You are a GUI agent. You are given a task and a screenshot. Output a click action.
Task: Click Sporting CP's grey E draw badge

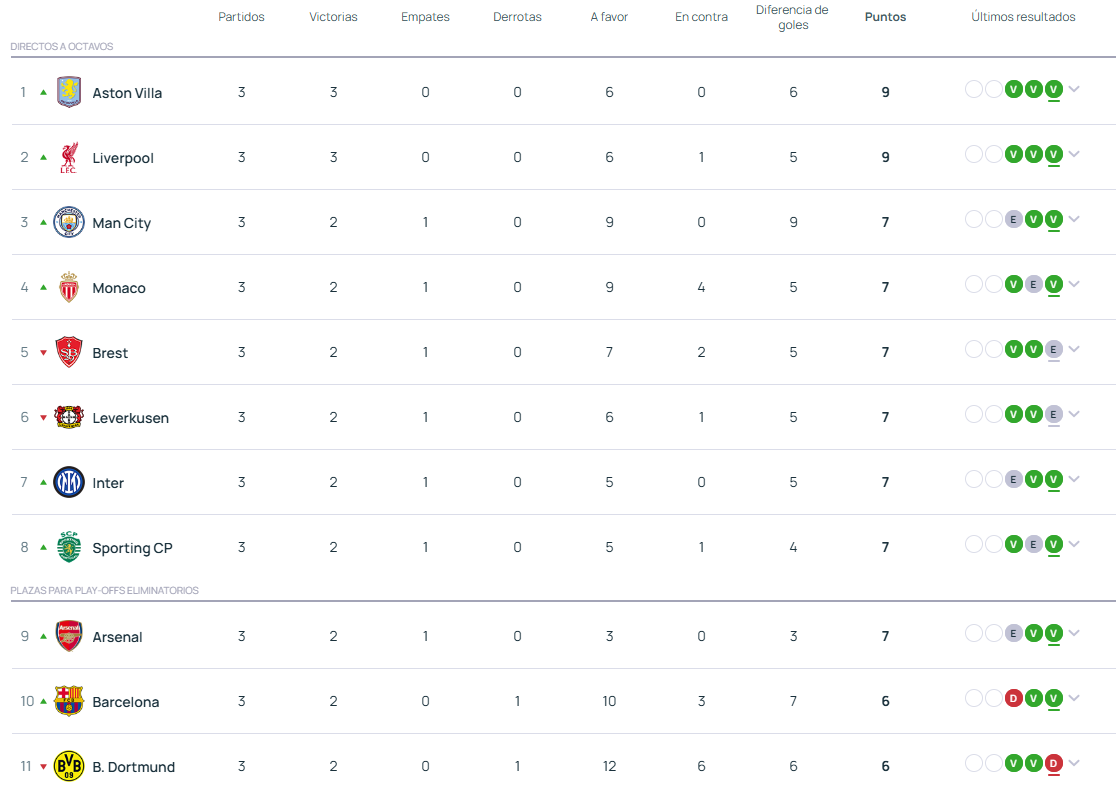coord(1033,544)
